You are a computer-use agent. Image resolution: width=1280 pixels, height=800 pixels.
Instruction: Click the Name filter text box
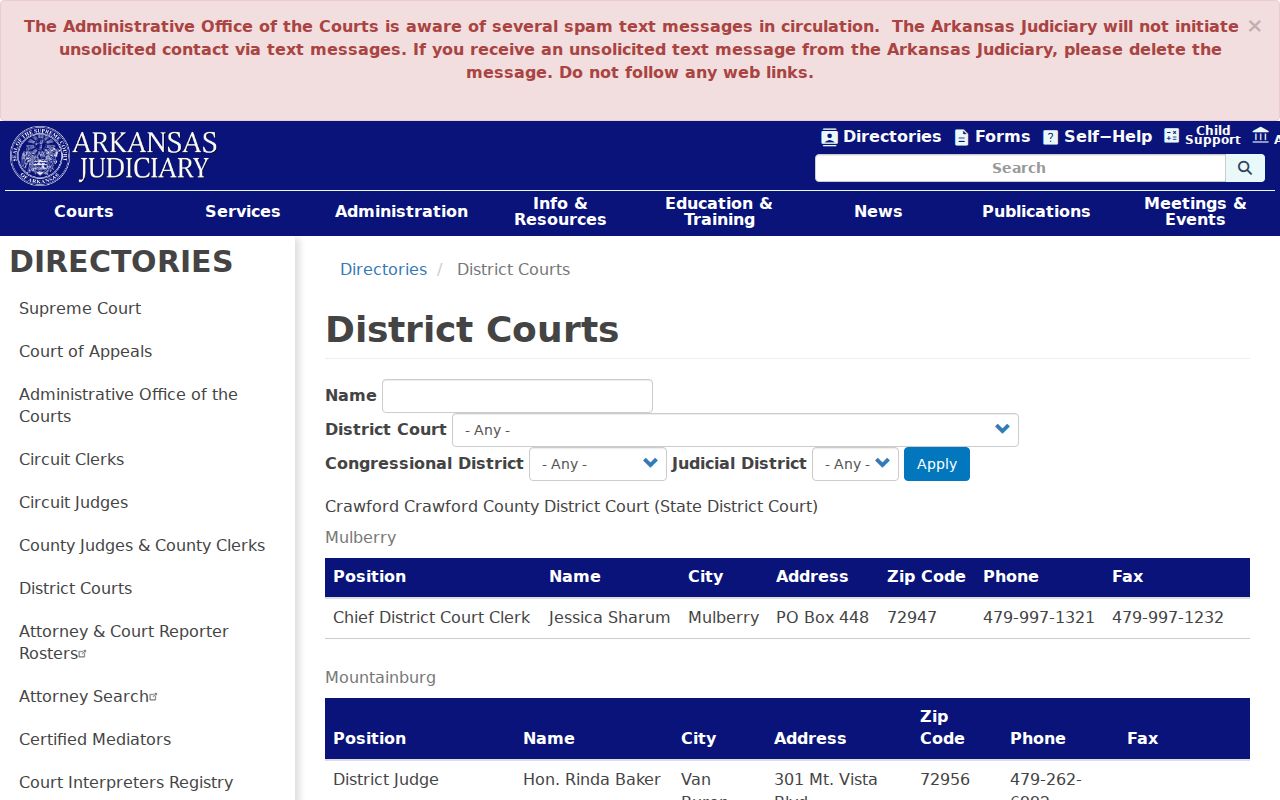click(517, 396)
